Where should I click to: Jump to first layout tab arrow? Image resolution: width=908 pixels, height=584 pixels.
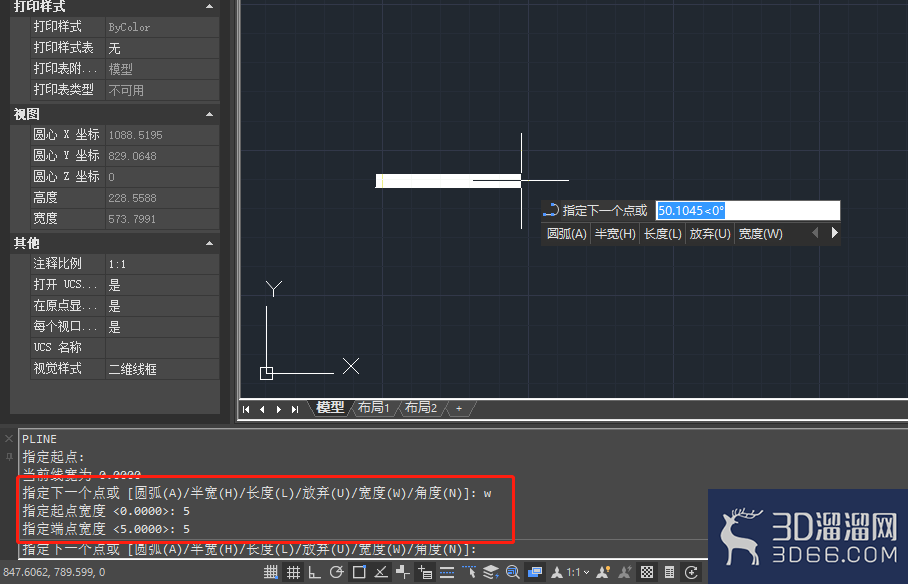point(246,409)
